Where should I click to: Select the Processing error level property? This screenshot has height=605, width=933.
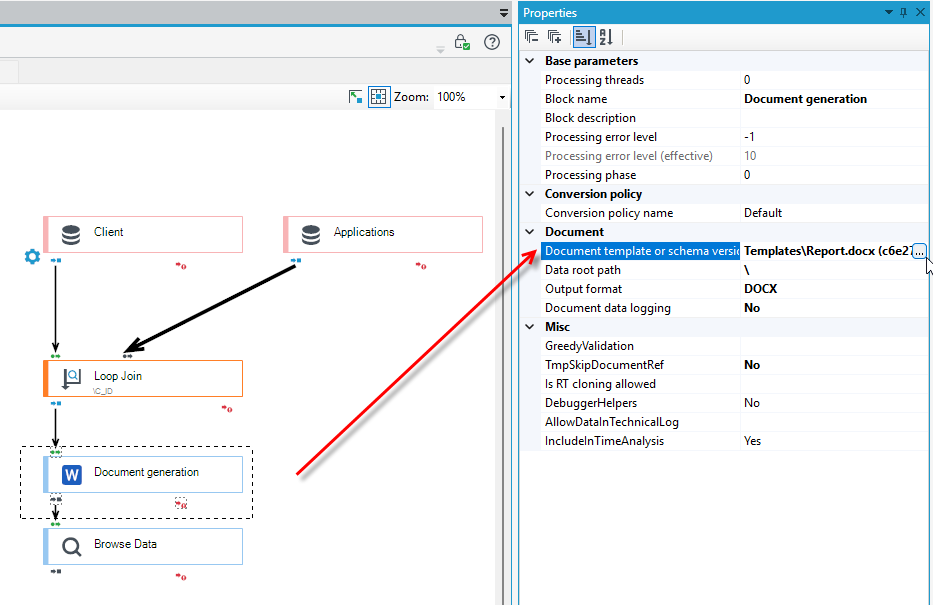click(734, 137)
